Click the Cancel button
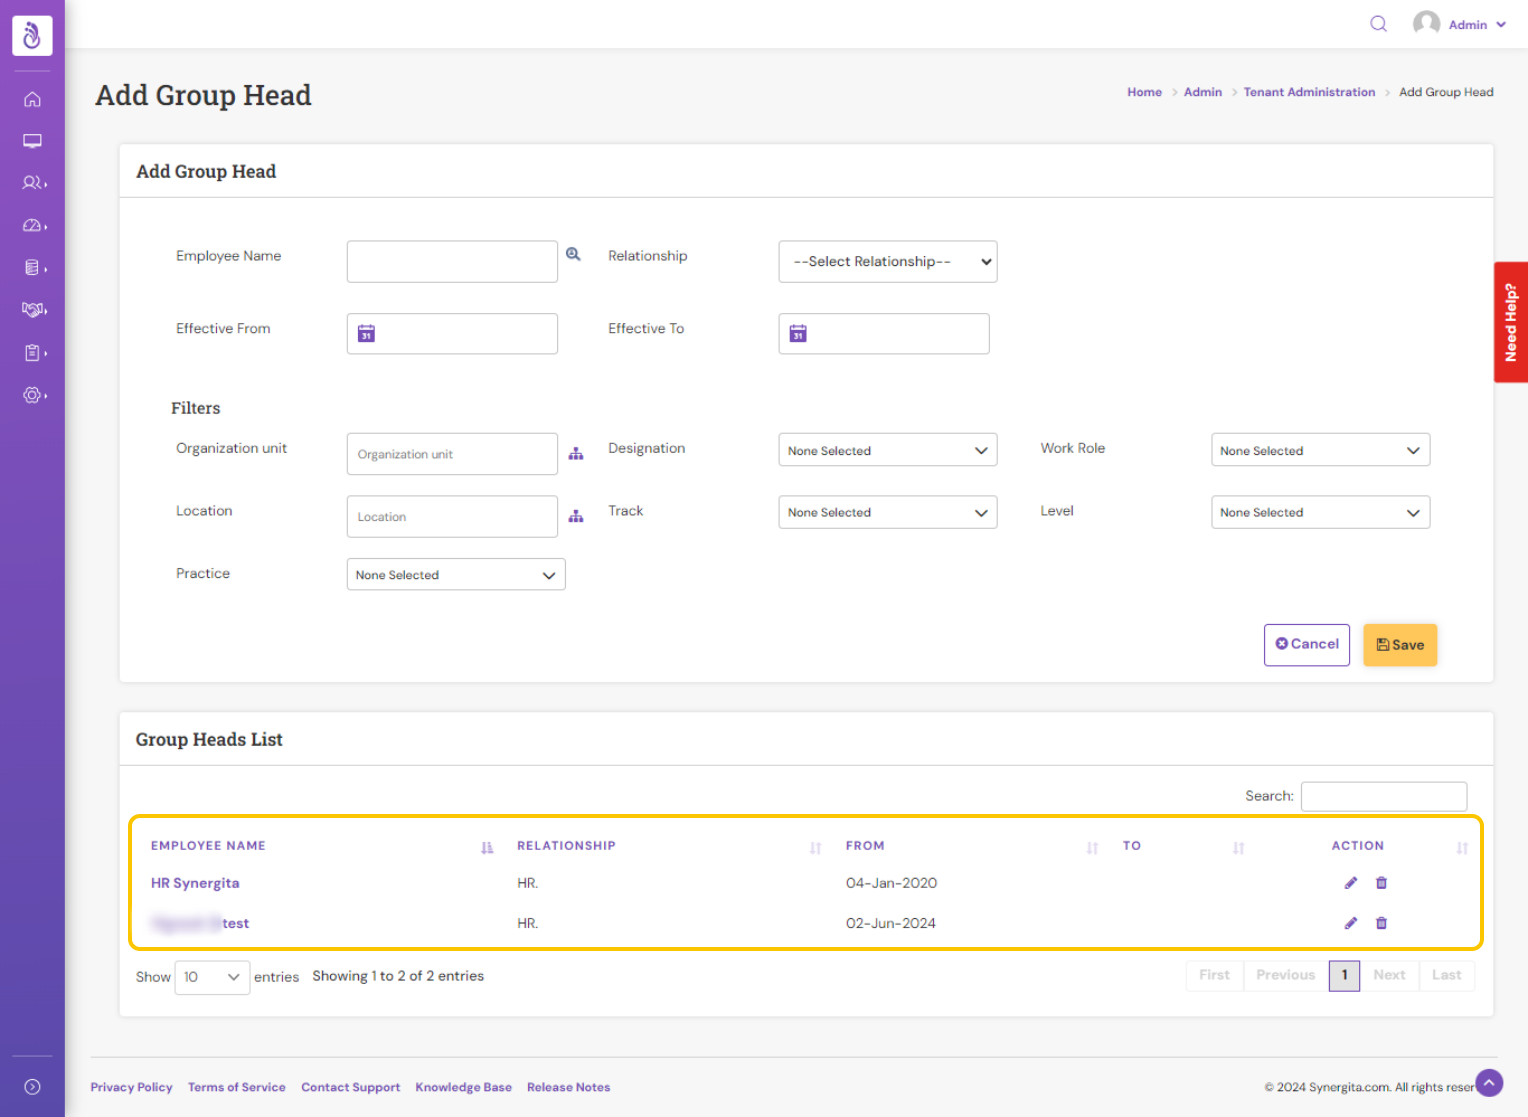 [1307, 645]
